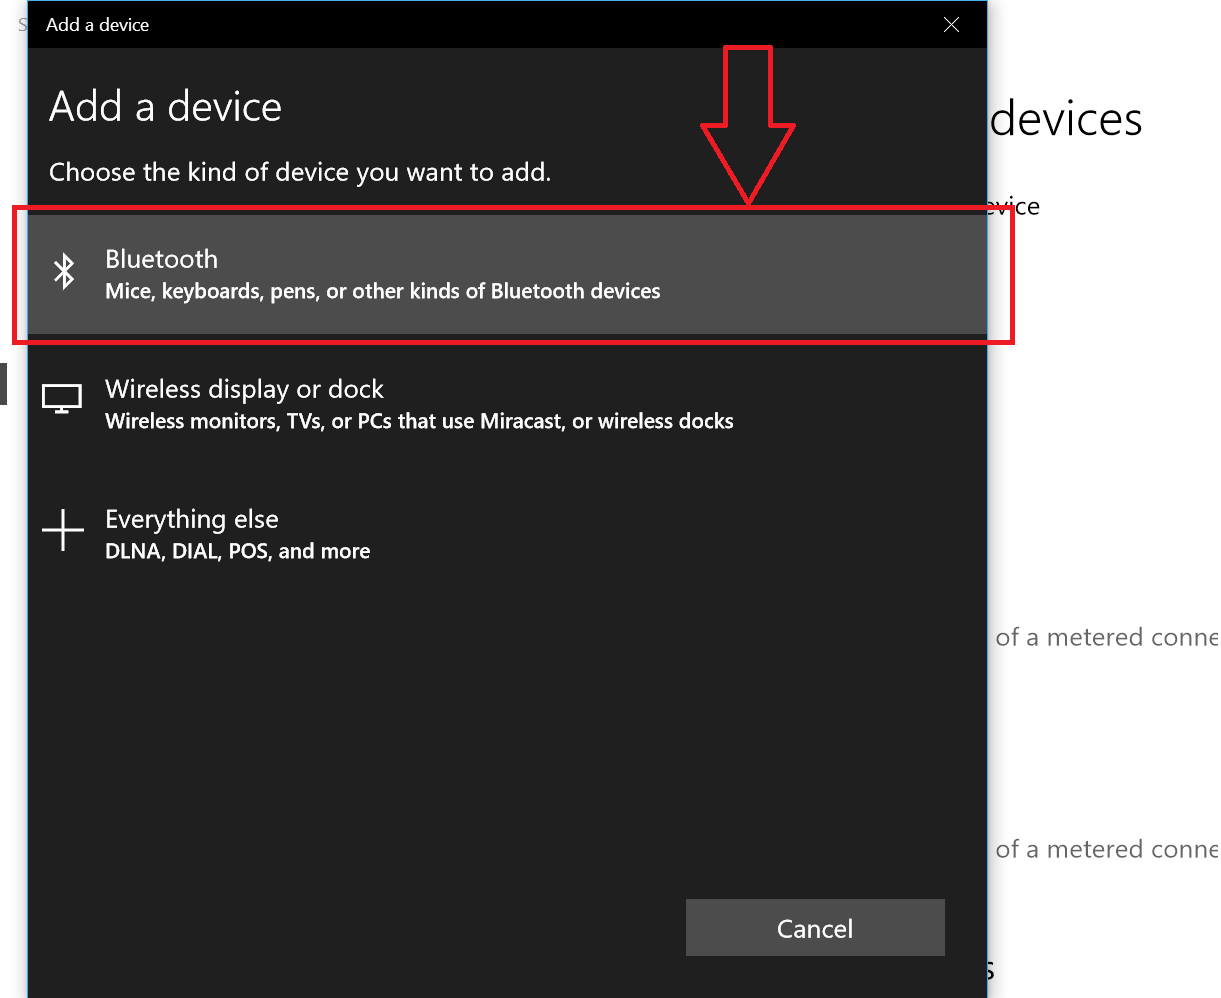
Task: Click 'DLNA, DIAL, POS, and more' text
Action: coord(238,551)
